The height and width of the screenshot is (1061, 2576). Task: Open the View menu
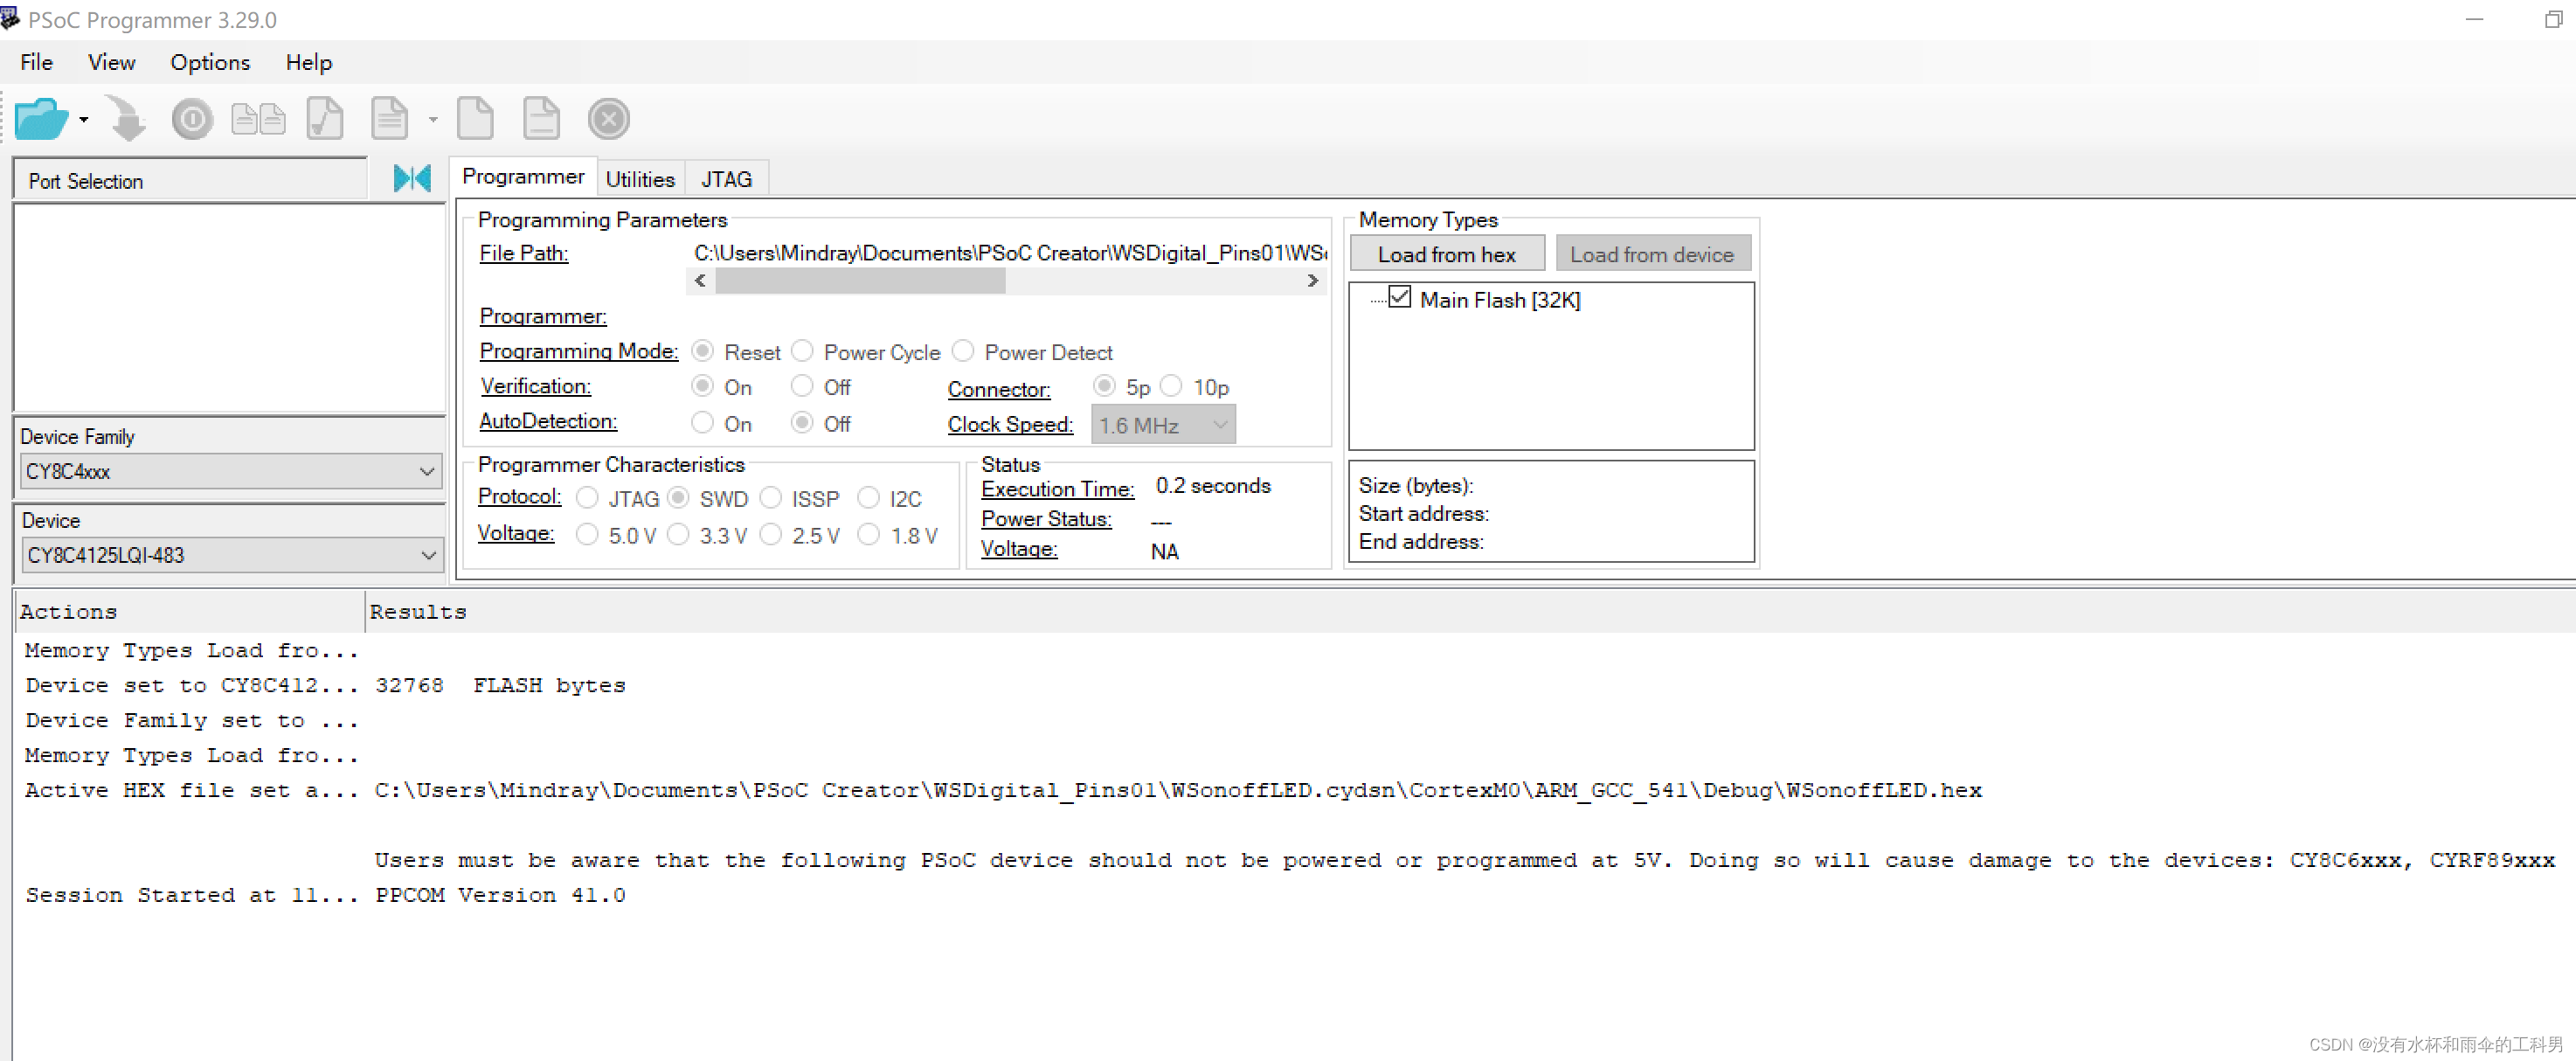click(111, 62)
